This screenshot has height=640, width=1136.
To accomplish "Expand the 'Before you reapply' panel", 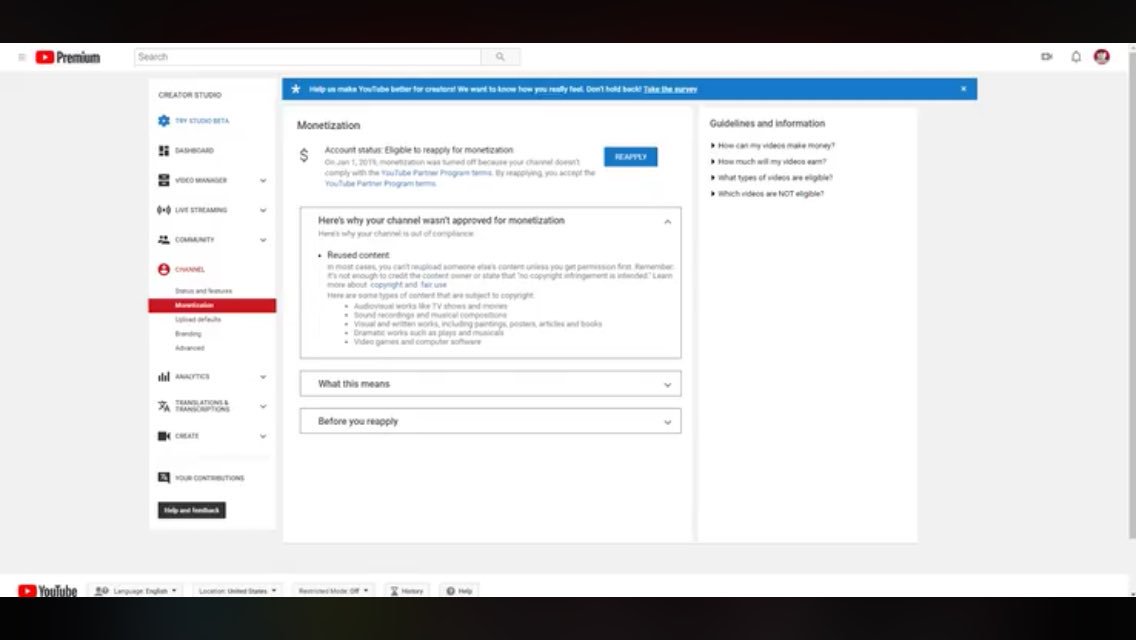I will pyautogui.click(x=490, y=421).
